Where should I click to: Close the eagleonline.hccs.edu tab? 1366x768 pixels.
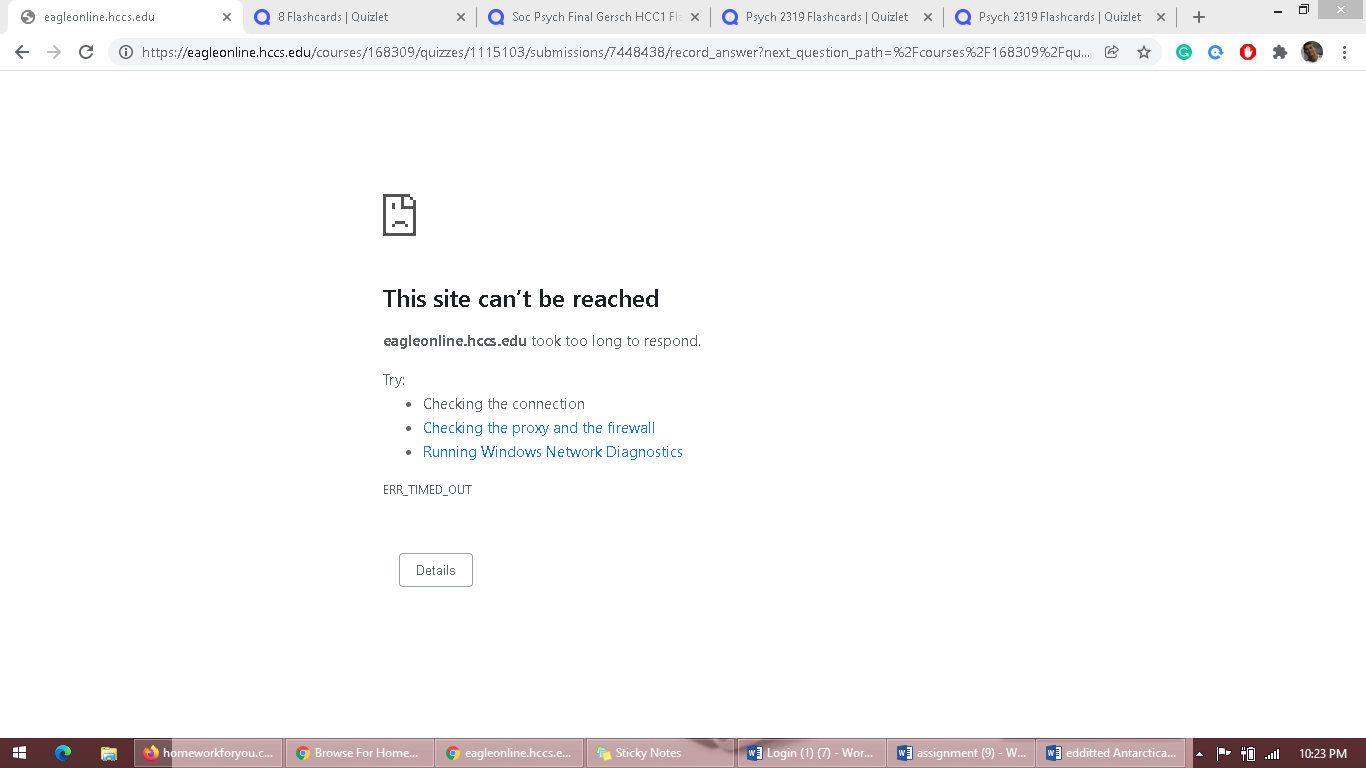227,17
